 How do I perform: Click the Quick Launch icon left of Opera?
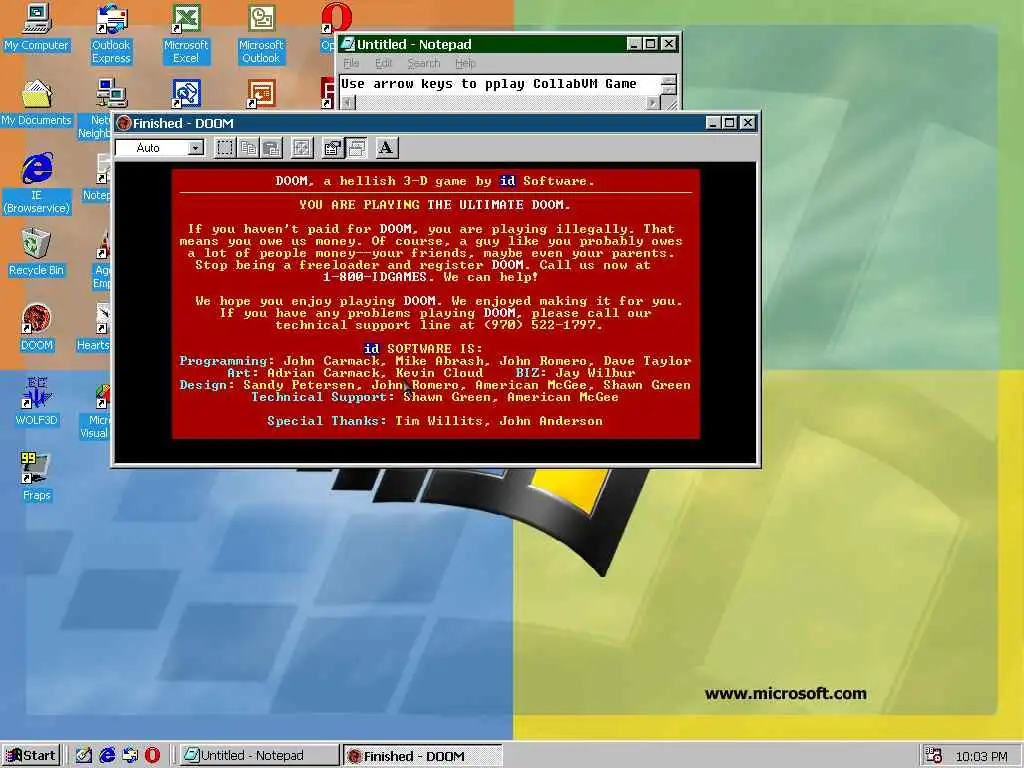tap(130, 756)
